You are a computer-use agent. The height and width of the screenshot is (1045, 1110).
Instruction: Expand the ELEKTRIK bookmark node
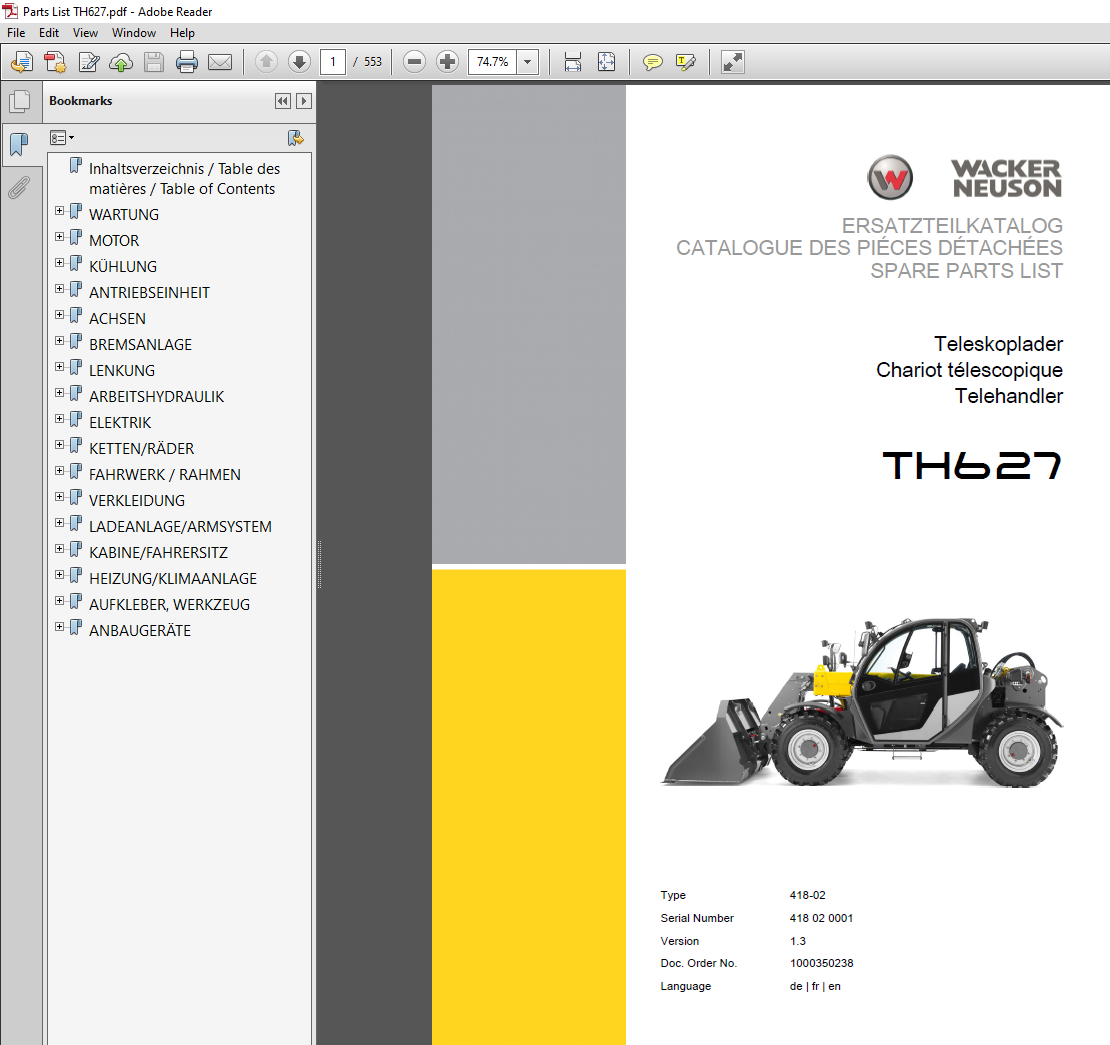tap(60, 419)
